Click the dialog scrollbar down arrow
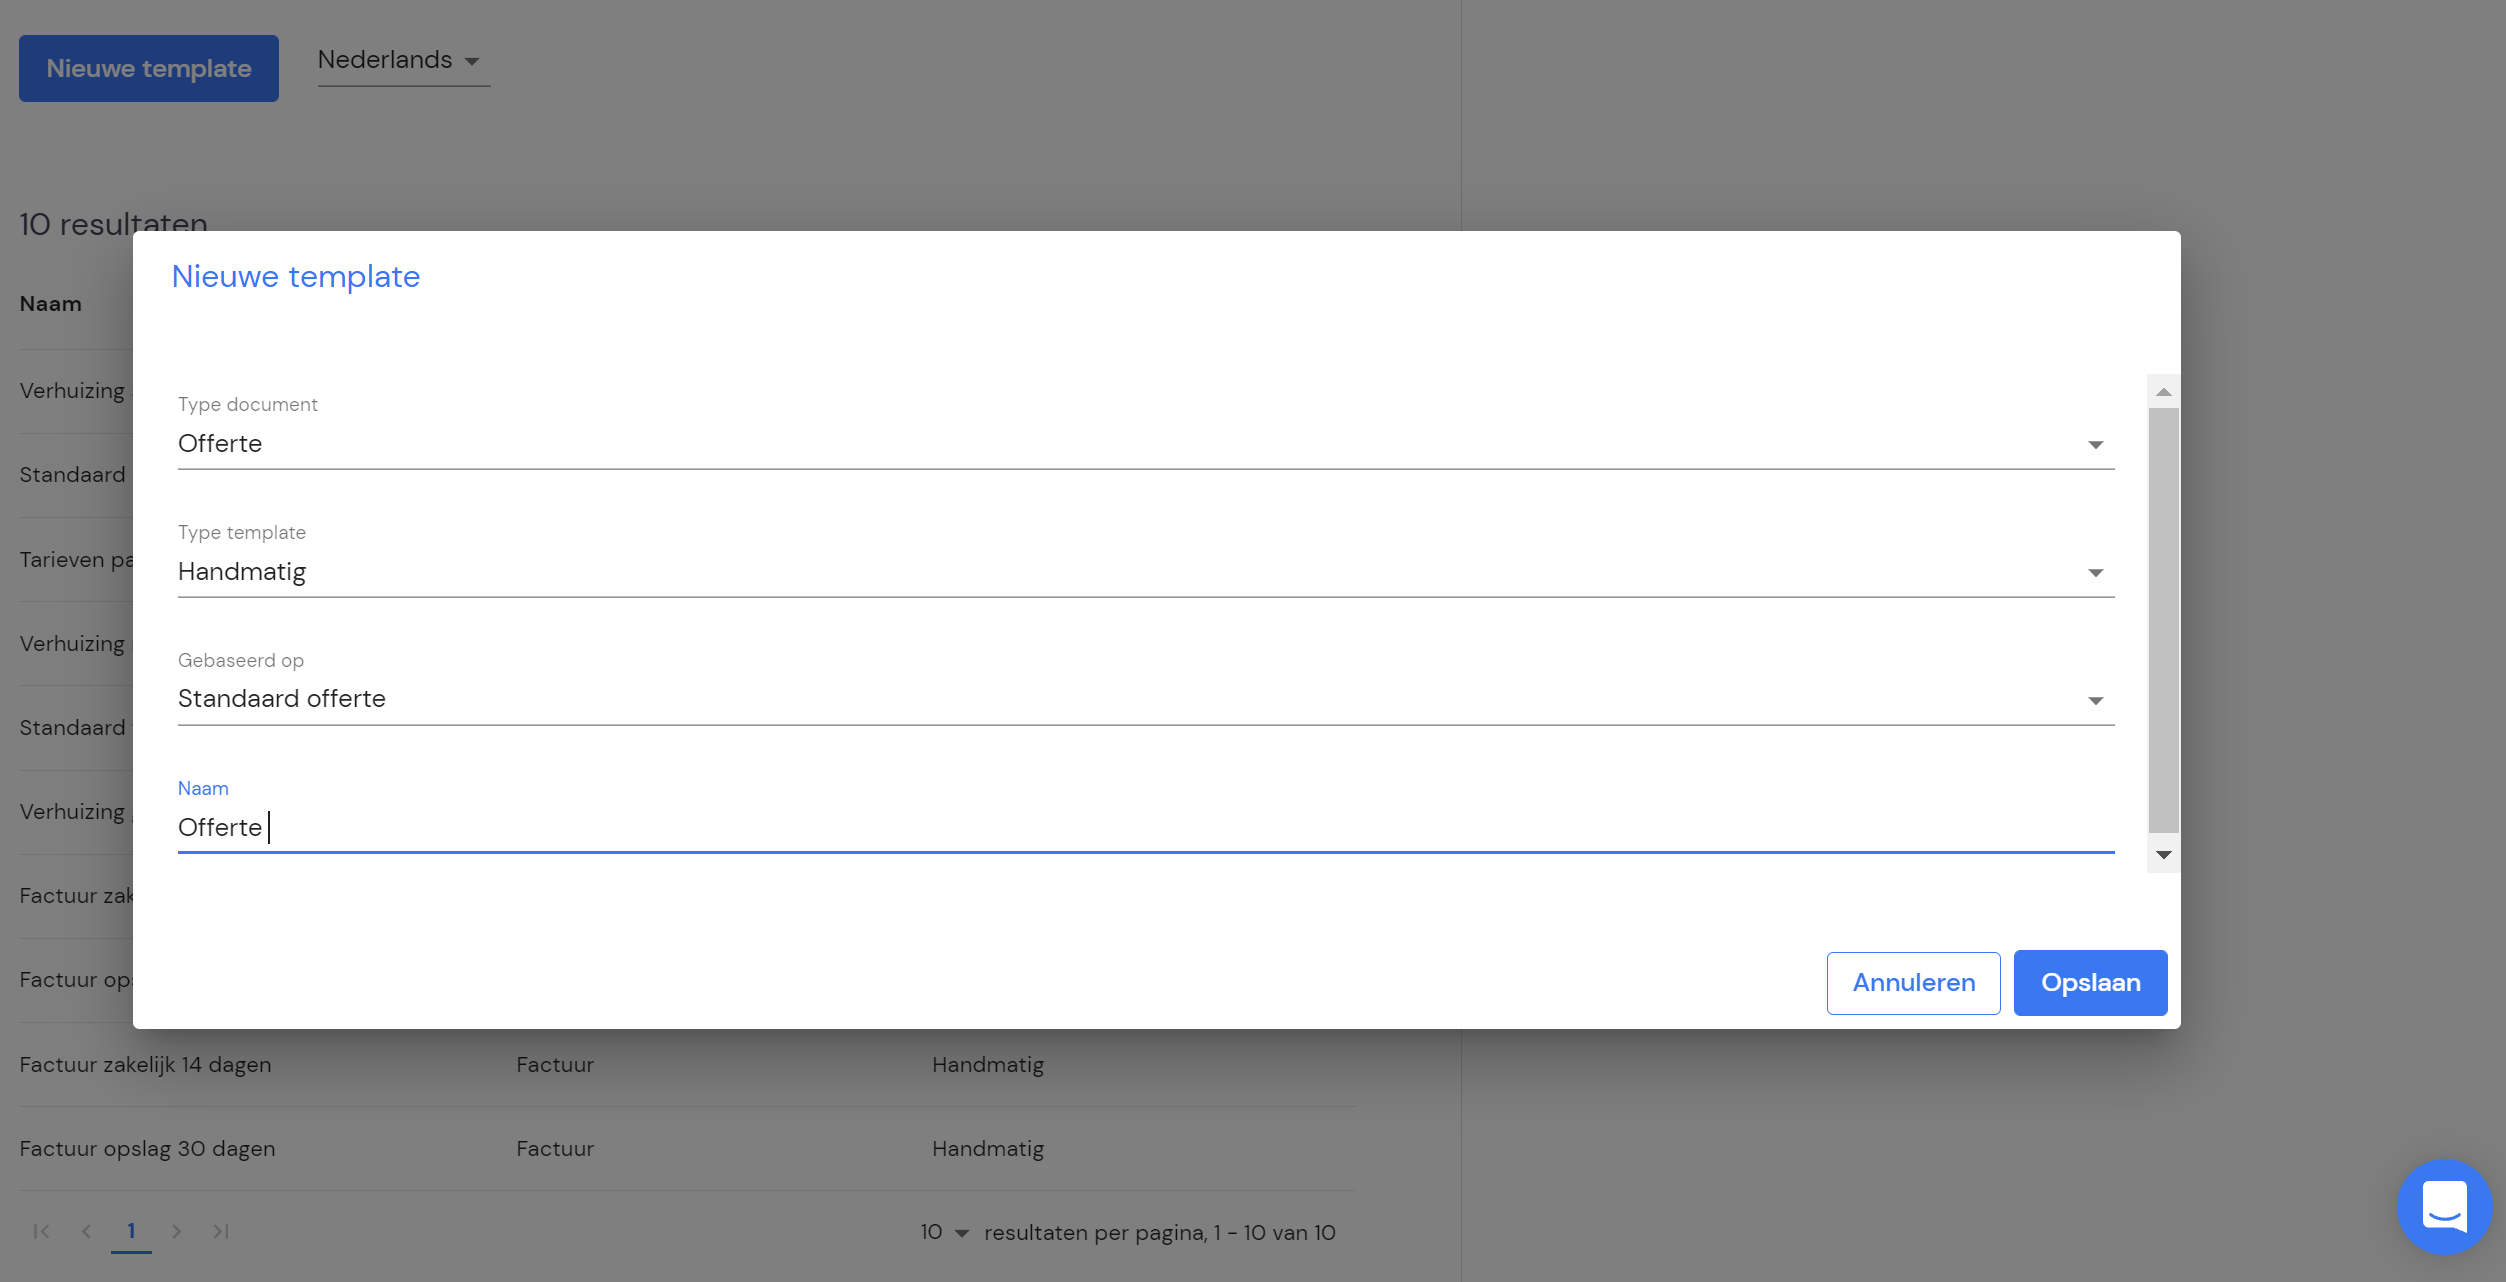Viewport: 2506px width, 1282px height. [2163, 855]
